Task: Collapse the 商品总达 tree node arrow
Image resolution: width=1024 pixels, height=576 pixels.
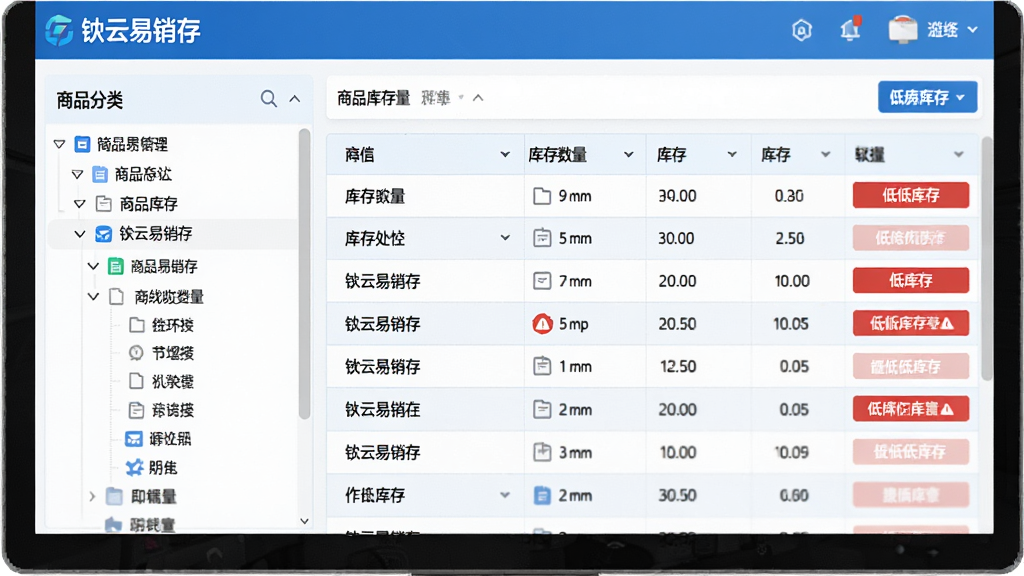Action: pos(77,174)
